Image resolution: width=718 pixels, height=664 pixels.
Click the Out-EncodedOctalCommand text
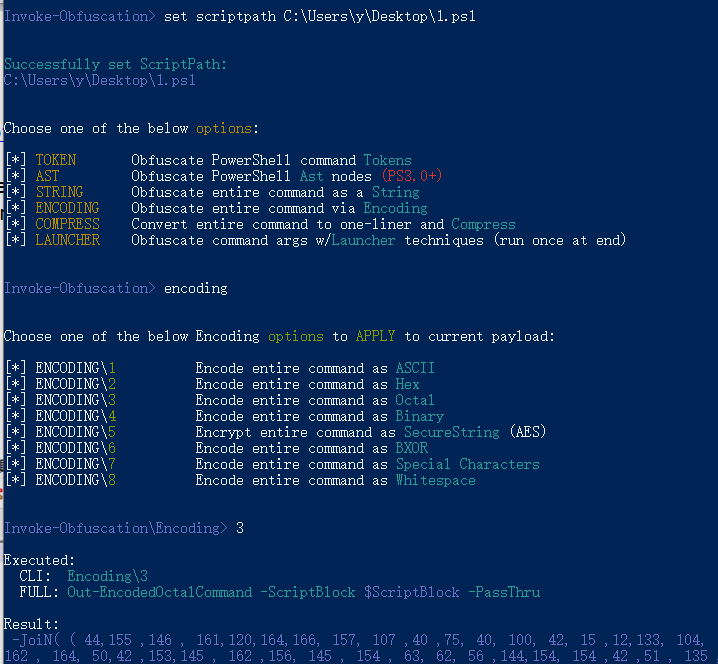tap(159, 593)
